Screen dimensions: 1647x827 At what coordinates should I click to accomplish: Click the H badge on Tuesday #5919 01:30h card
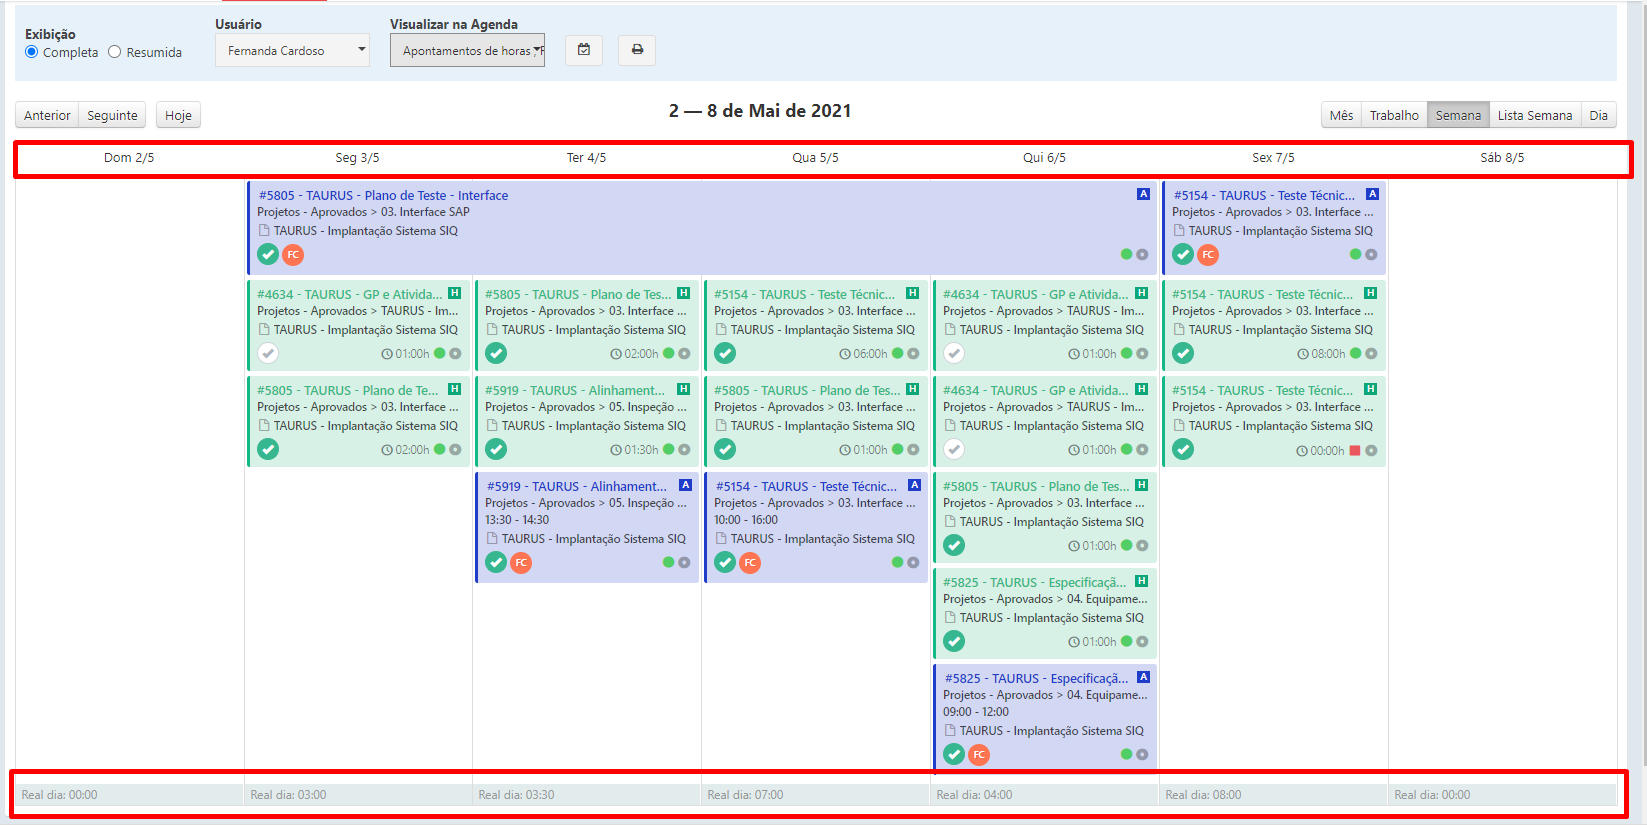point(683,389)
